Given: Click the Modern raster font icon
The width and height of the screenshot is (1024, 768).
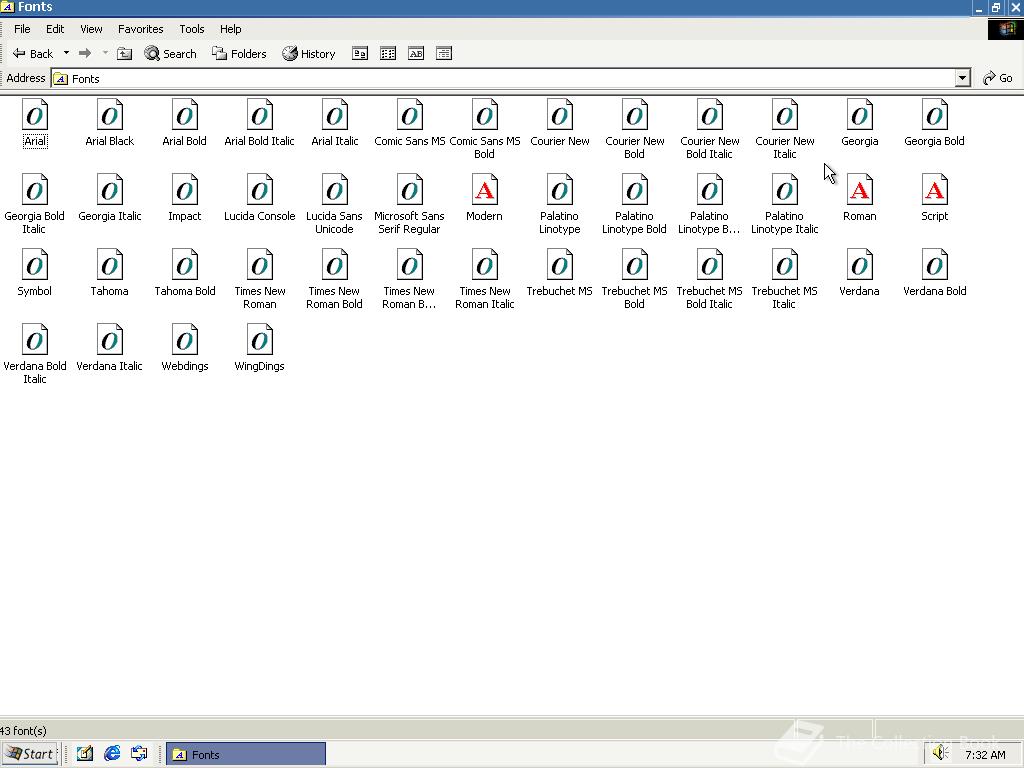Looking at the screenshot, I should coord(485,190).
